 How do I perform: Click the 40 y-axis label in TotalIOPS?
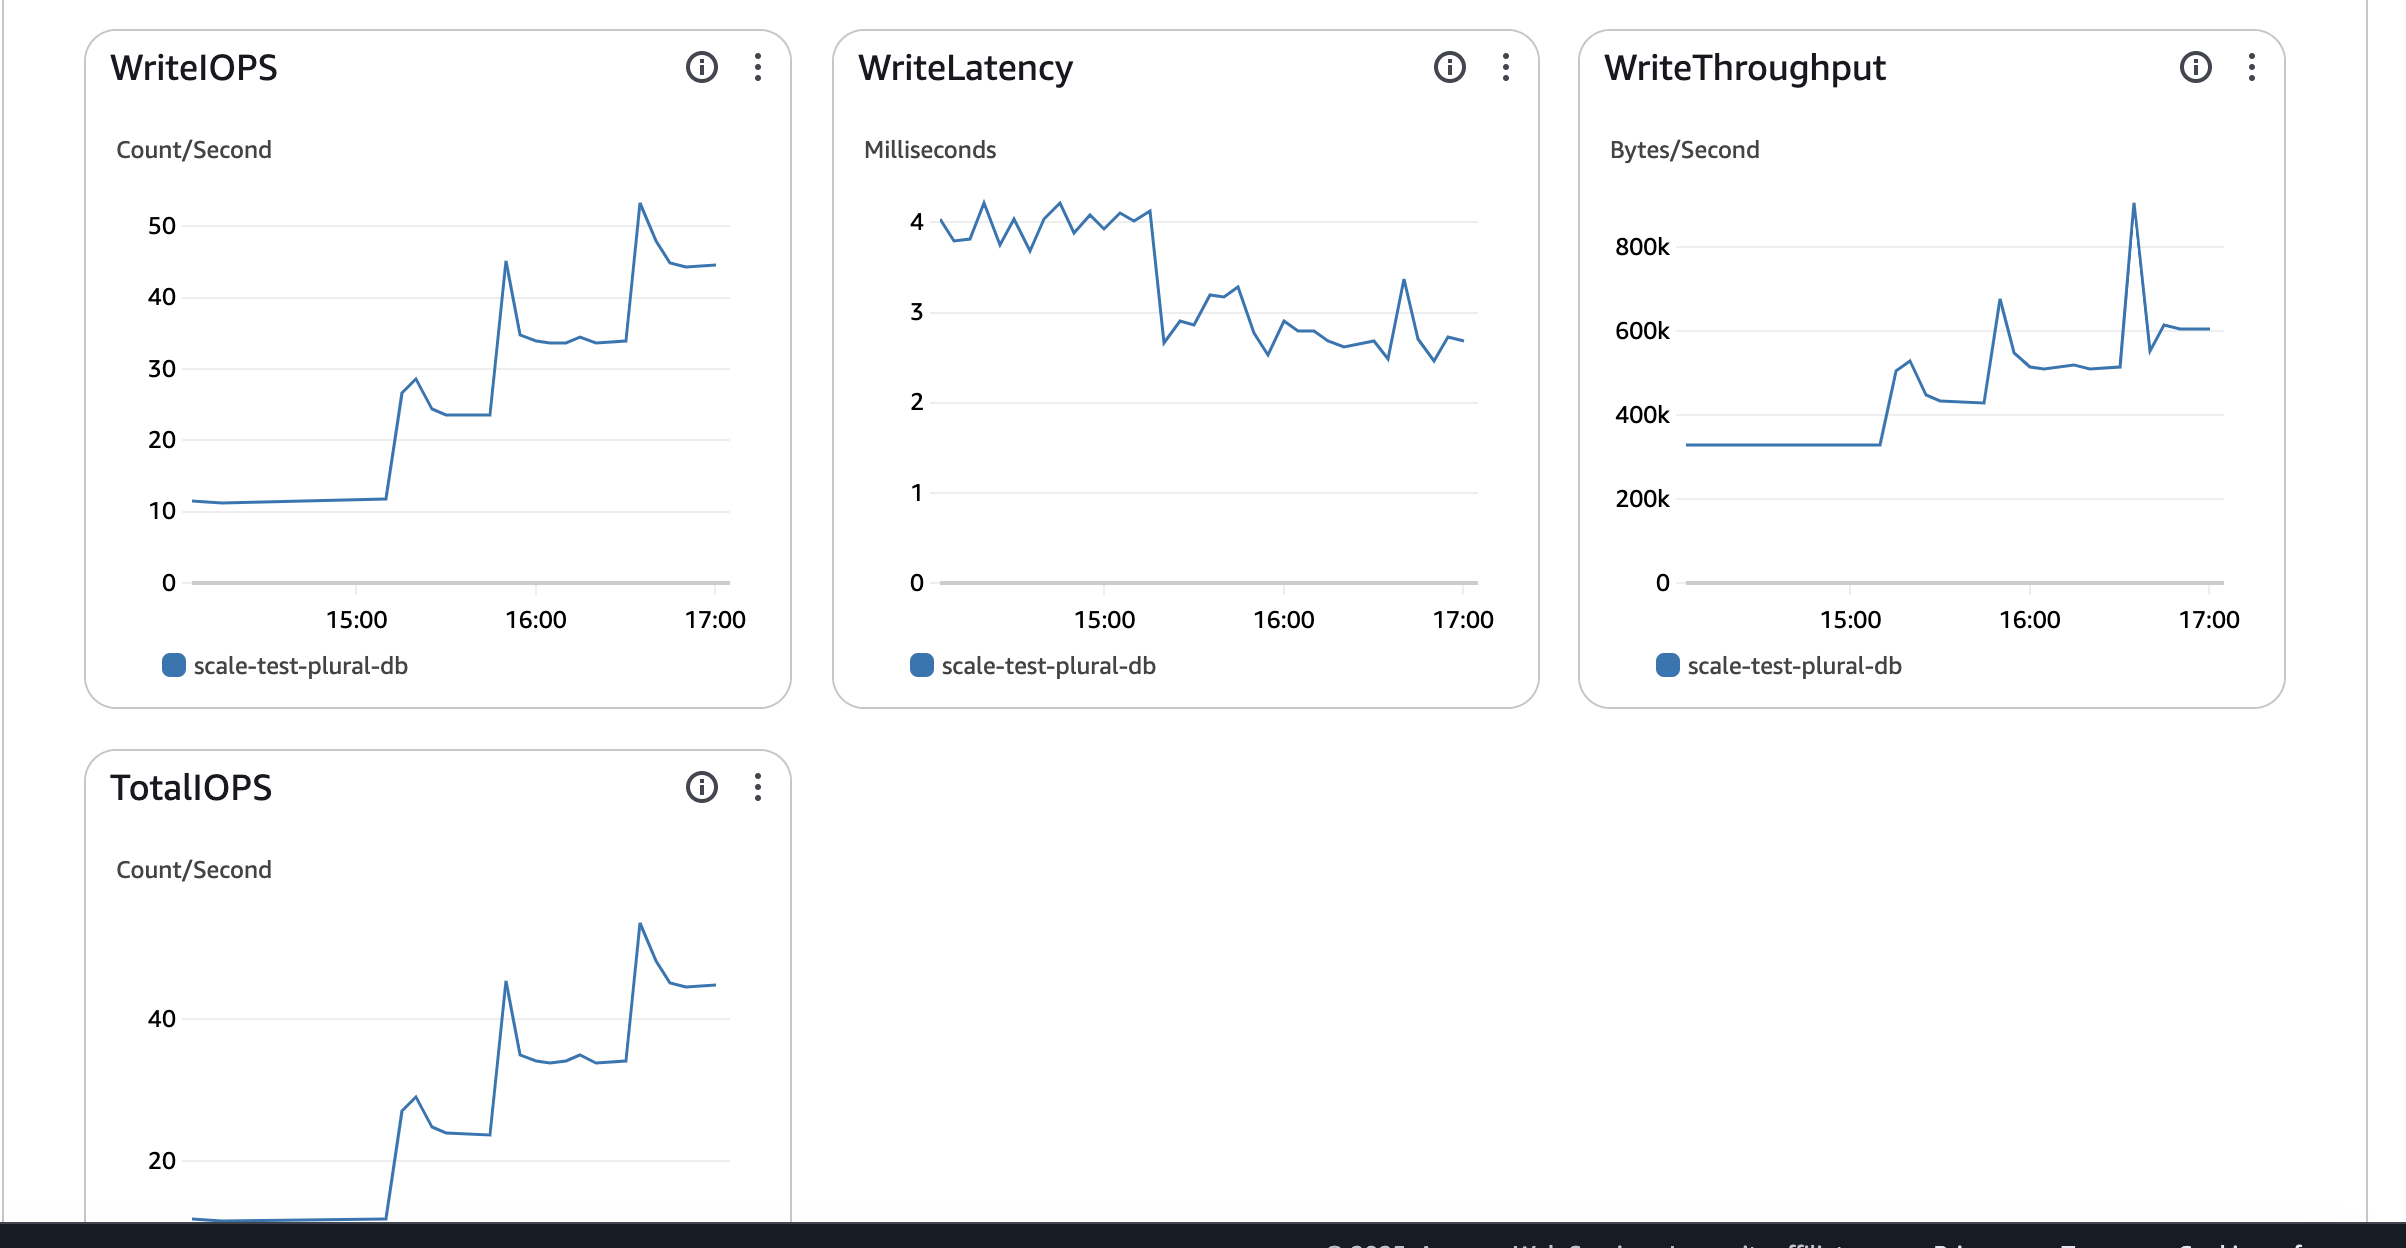click(162, 1019)
